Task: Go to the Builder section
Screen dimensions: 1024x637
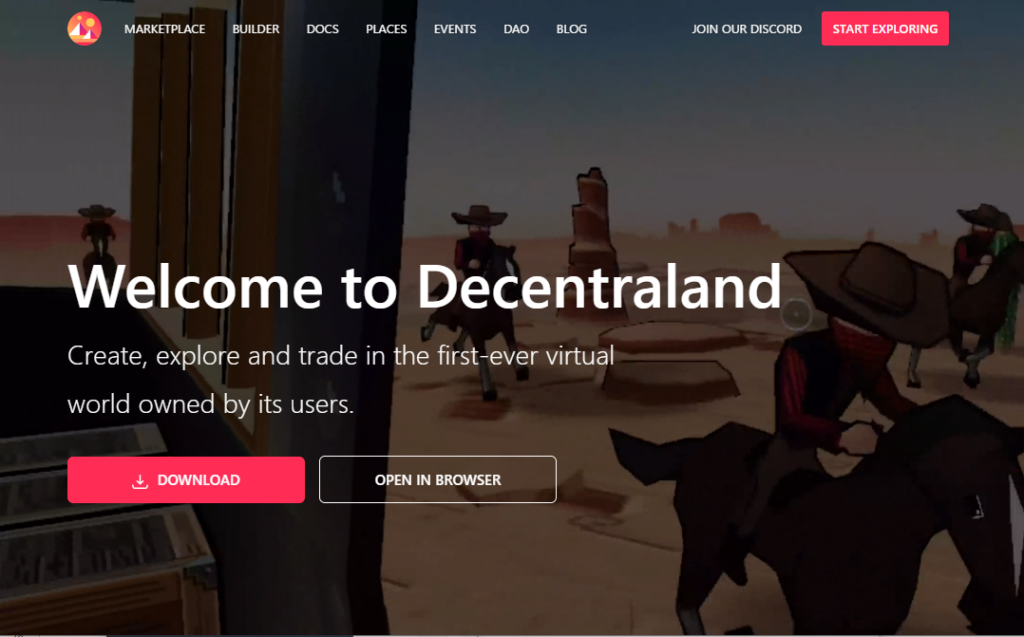Action: tap(256, 29)
